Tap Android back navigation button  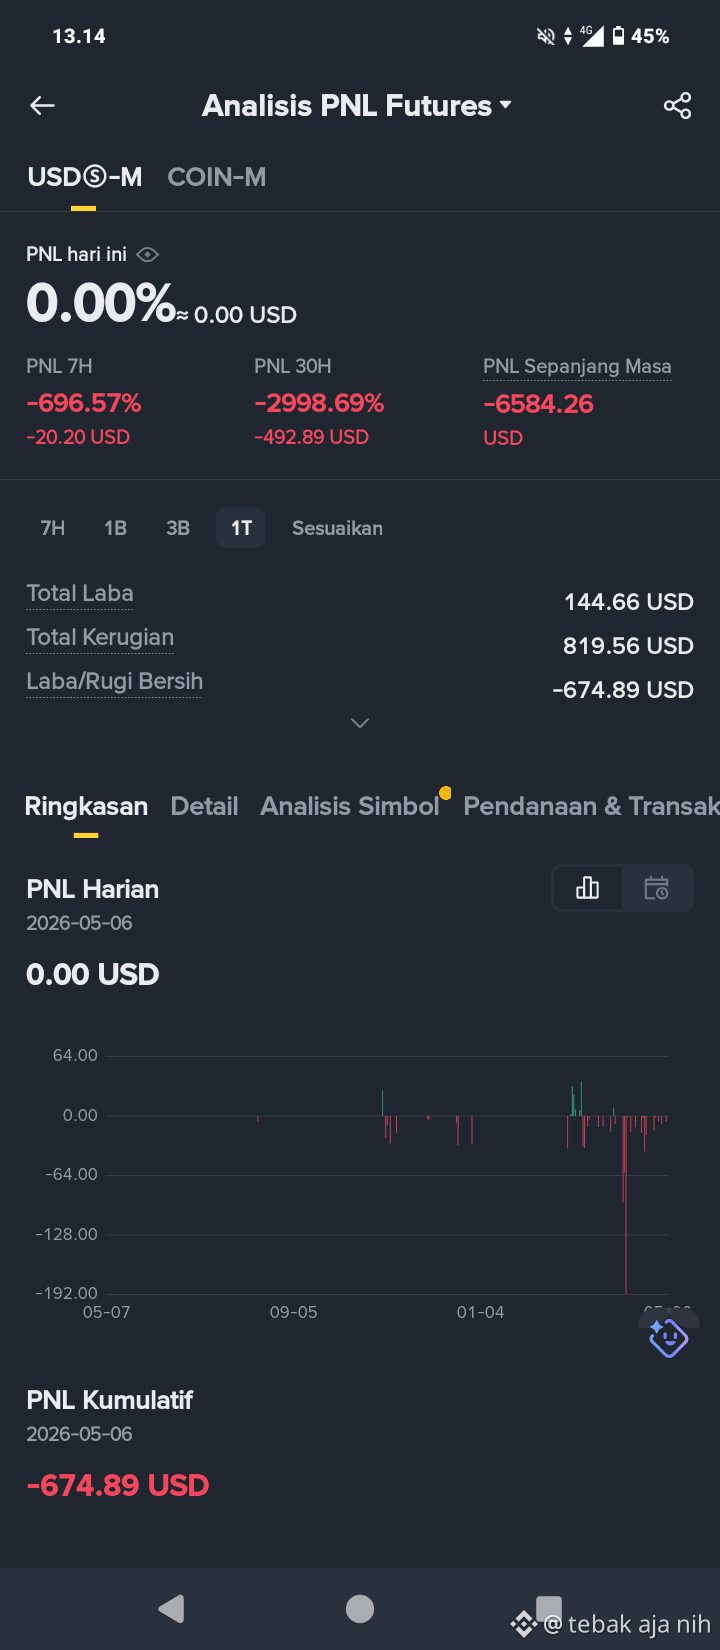point(172,1608)
